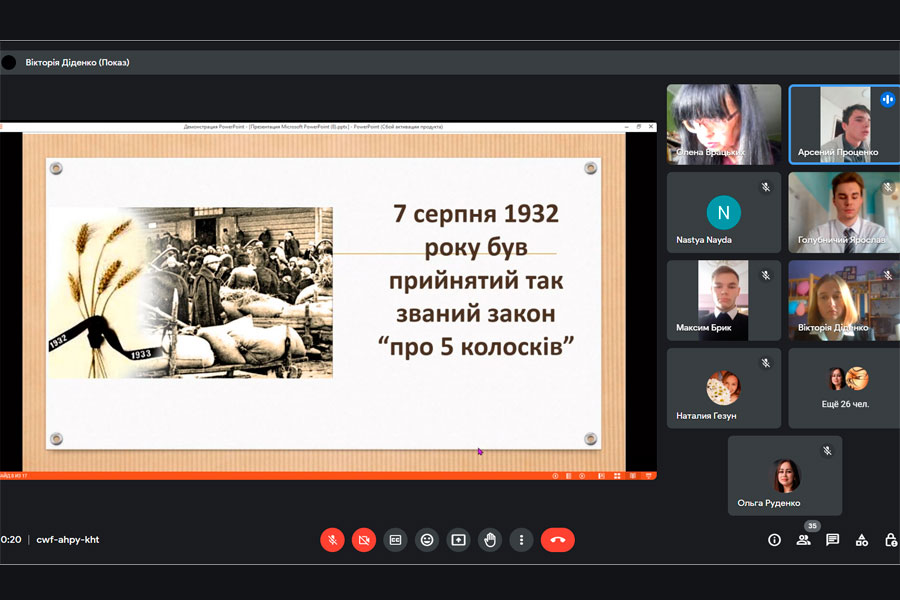Click the slide headline about 7 серпня 1932
The width and height of the screenshot is (900, 600).
pyautogui.click(x=476, y=280)
